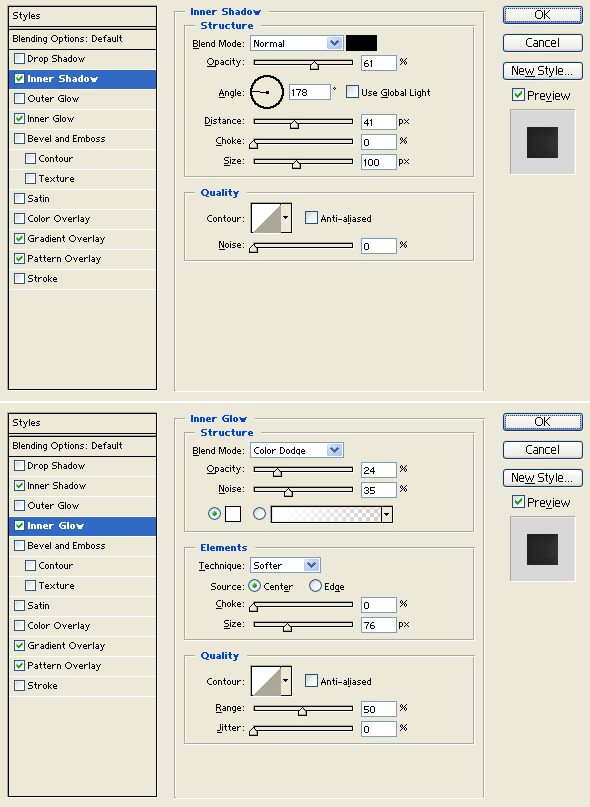
Task: Open the Normal blend mode dropdown
Action: 297,43
